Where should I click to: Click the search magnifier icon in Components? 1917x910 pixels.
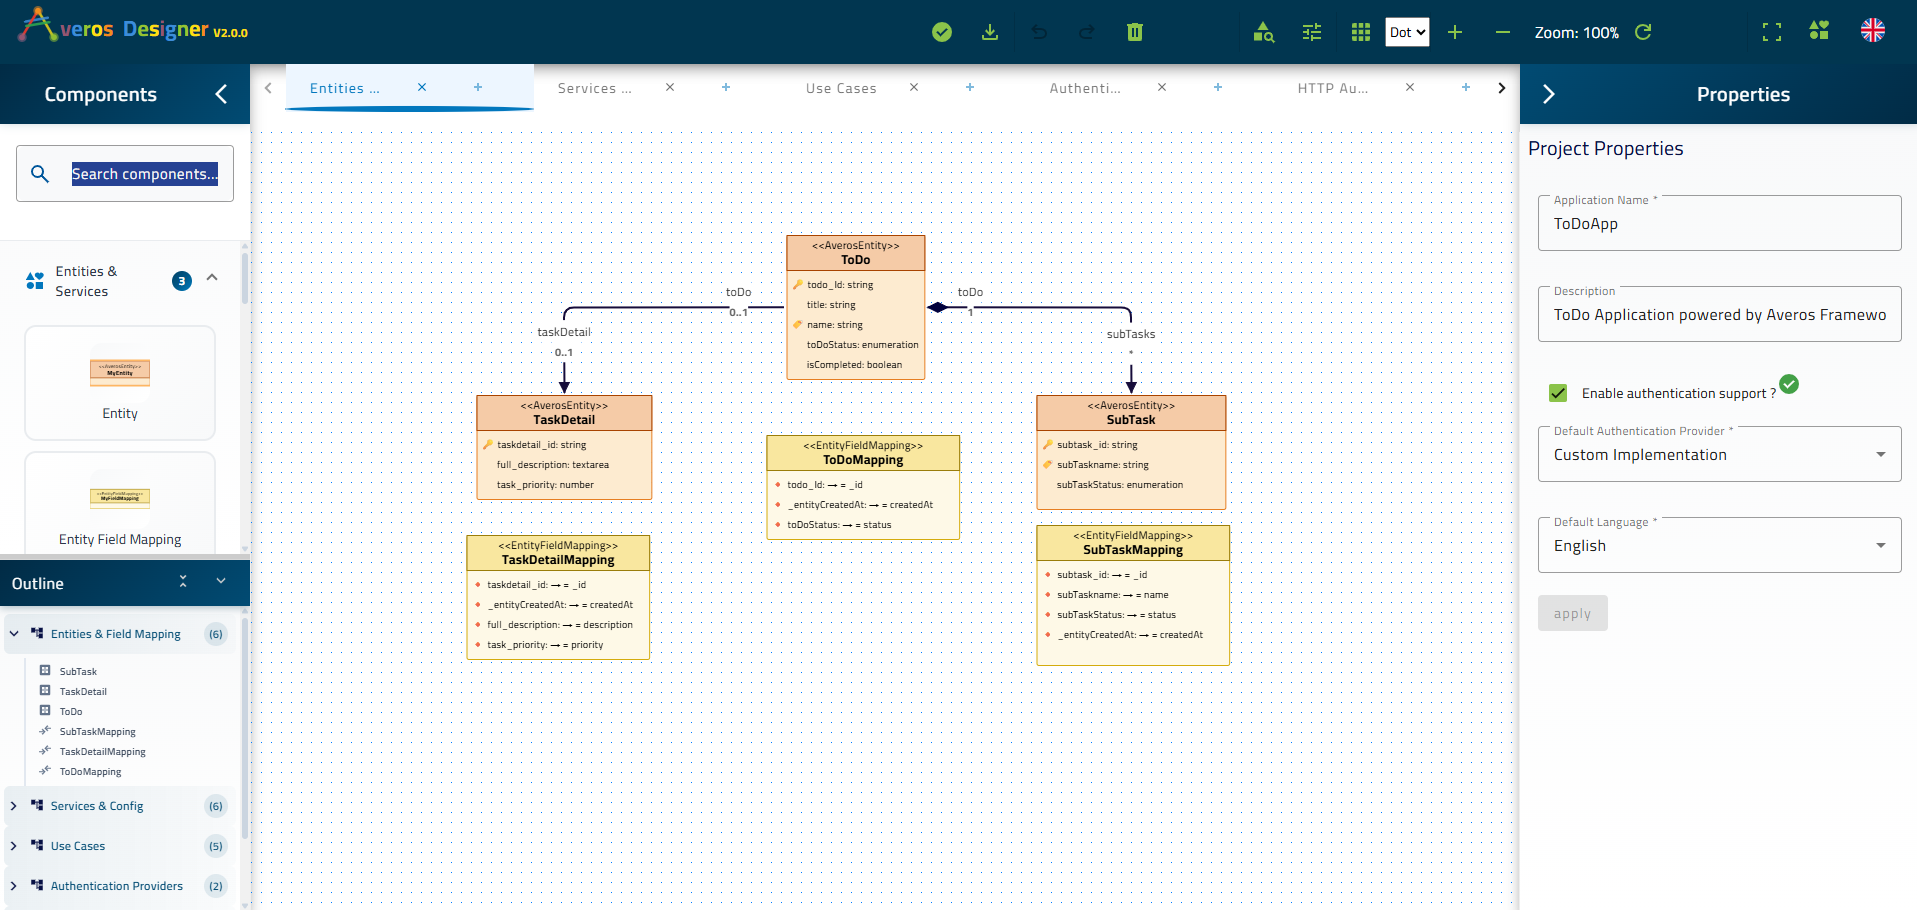coord(40,174)
